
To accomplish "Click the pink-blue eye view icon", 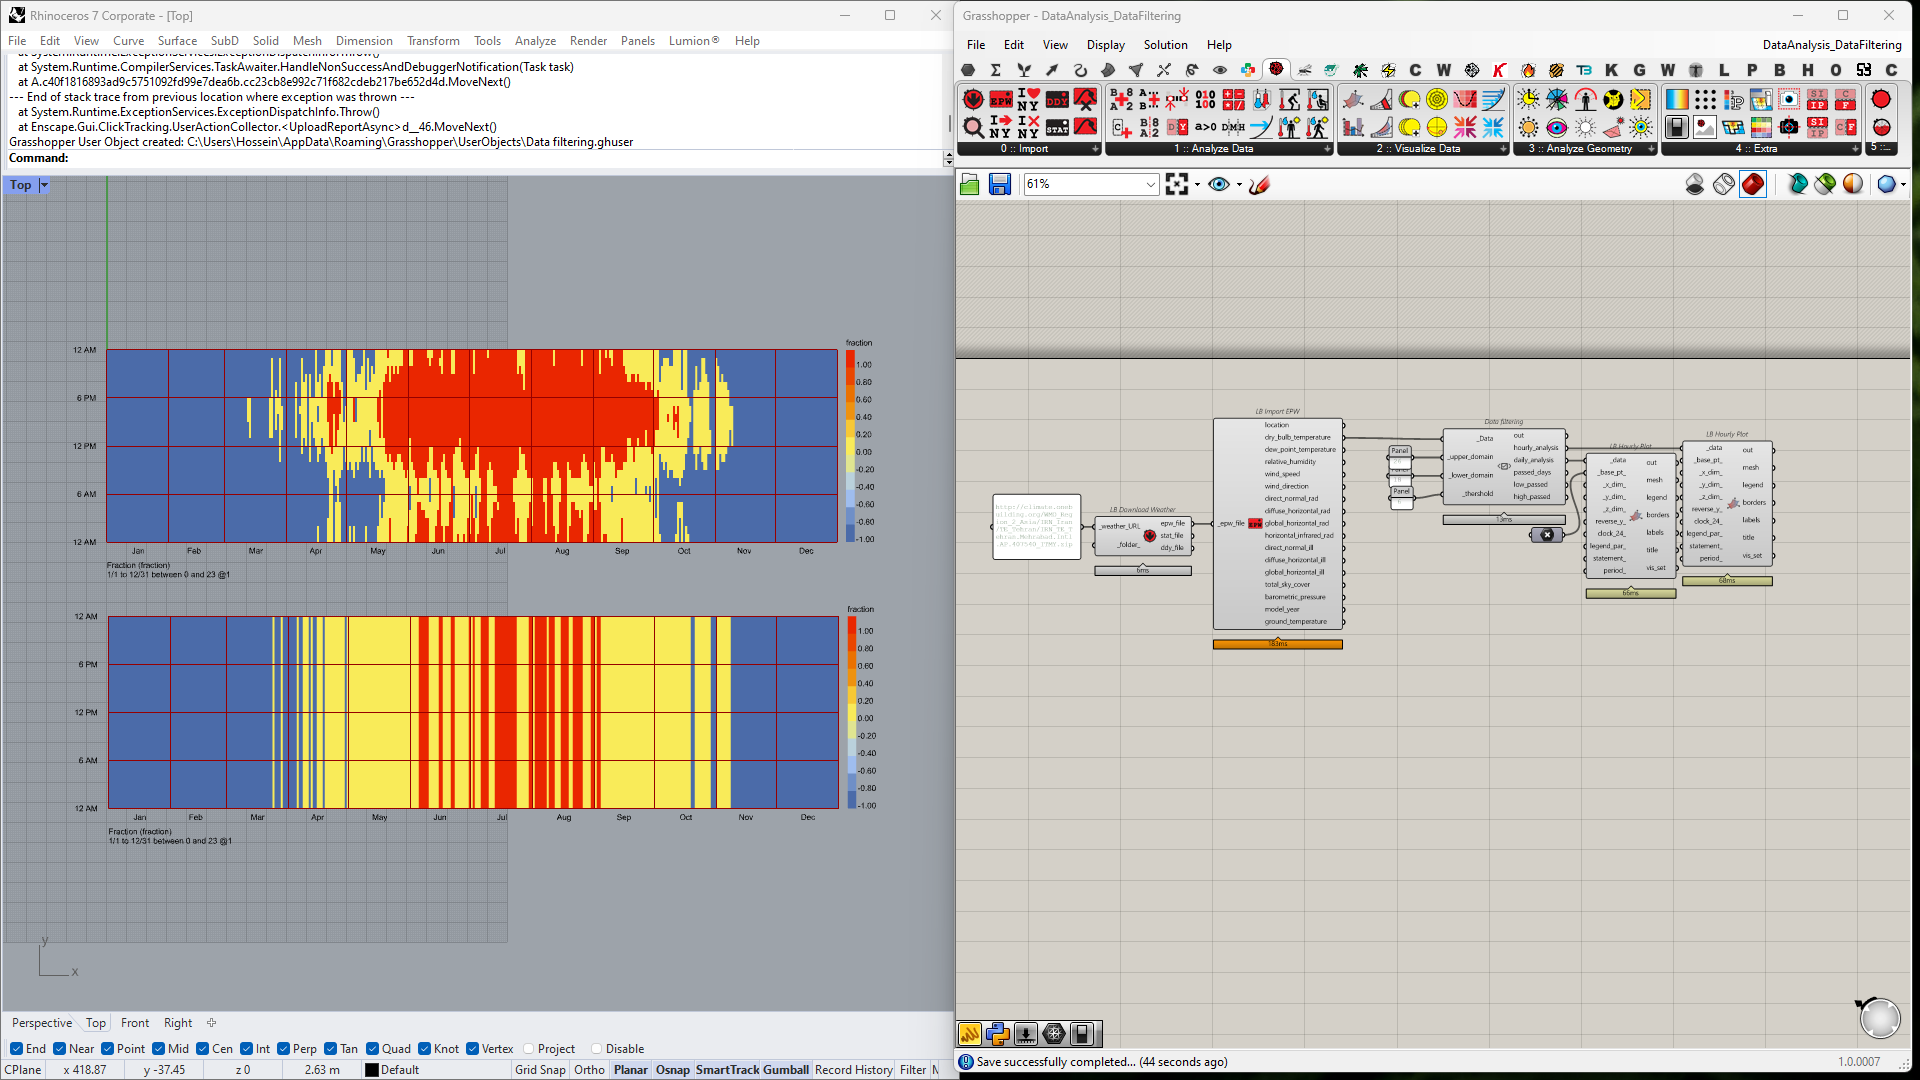I will click(x=1557, y=127).
